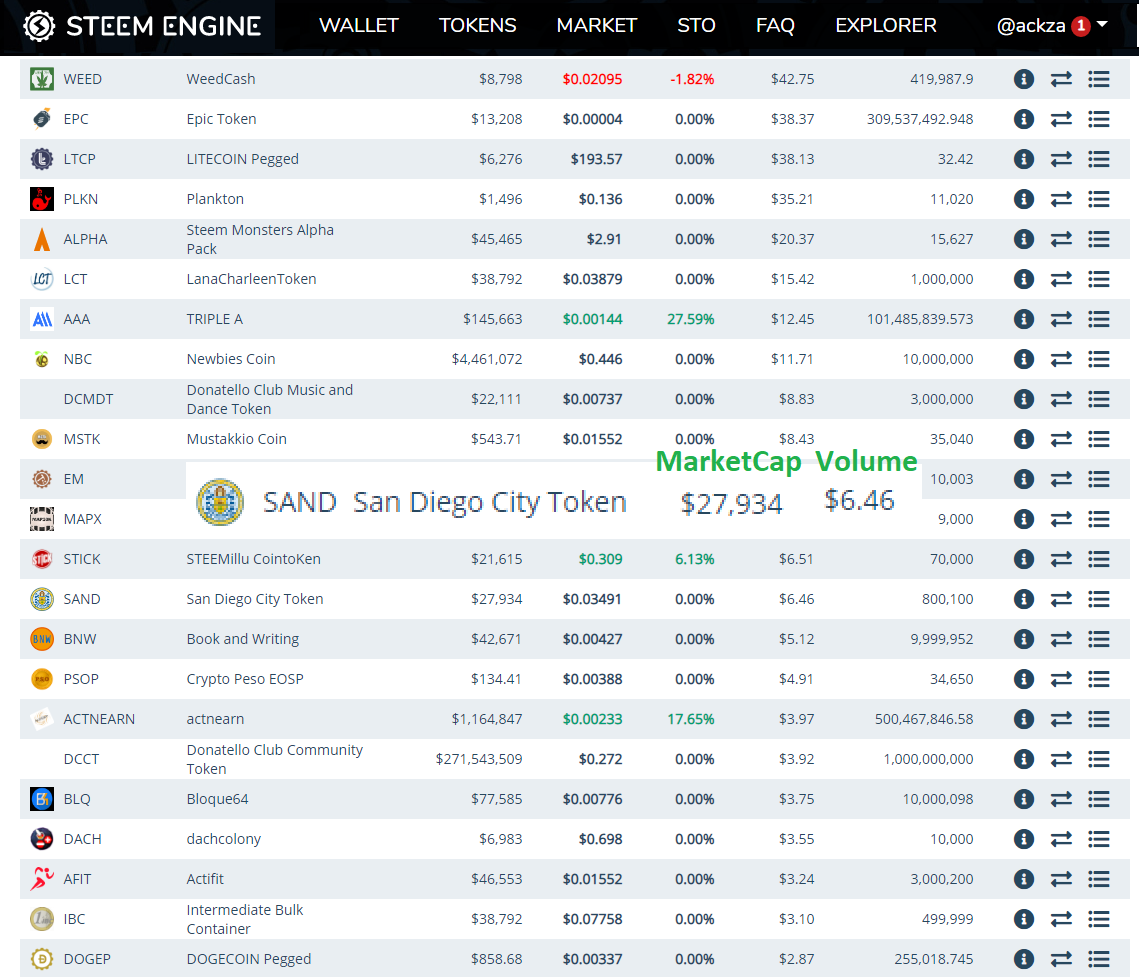This screenshot has height=977, width=1139.
Task: Click the -1.82% change for WEED
Action: [x=692, y=79]
